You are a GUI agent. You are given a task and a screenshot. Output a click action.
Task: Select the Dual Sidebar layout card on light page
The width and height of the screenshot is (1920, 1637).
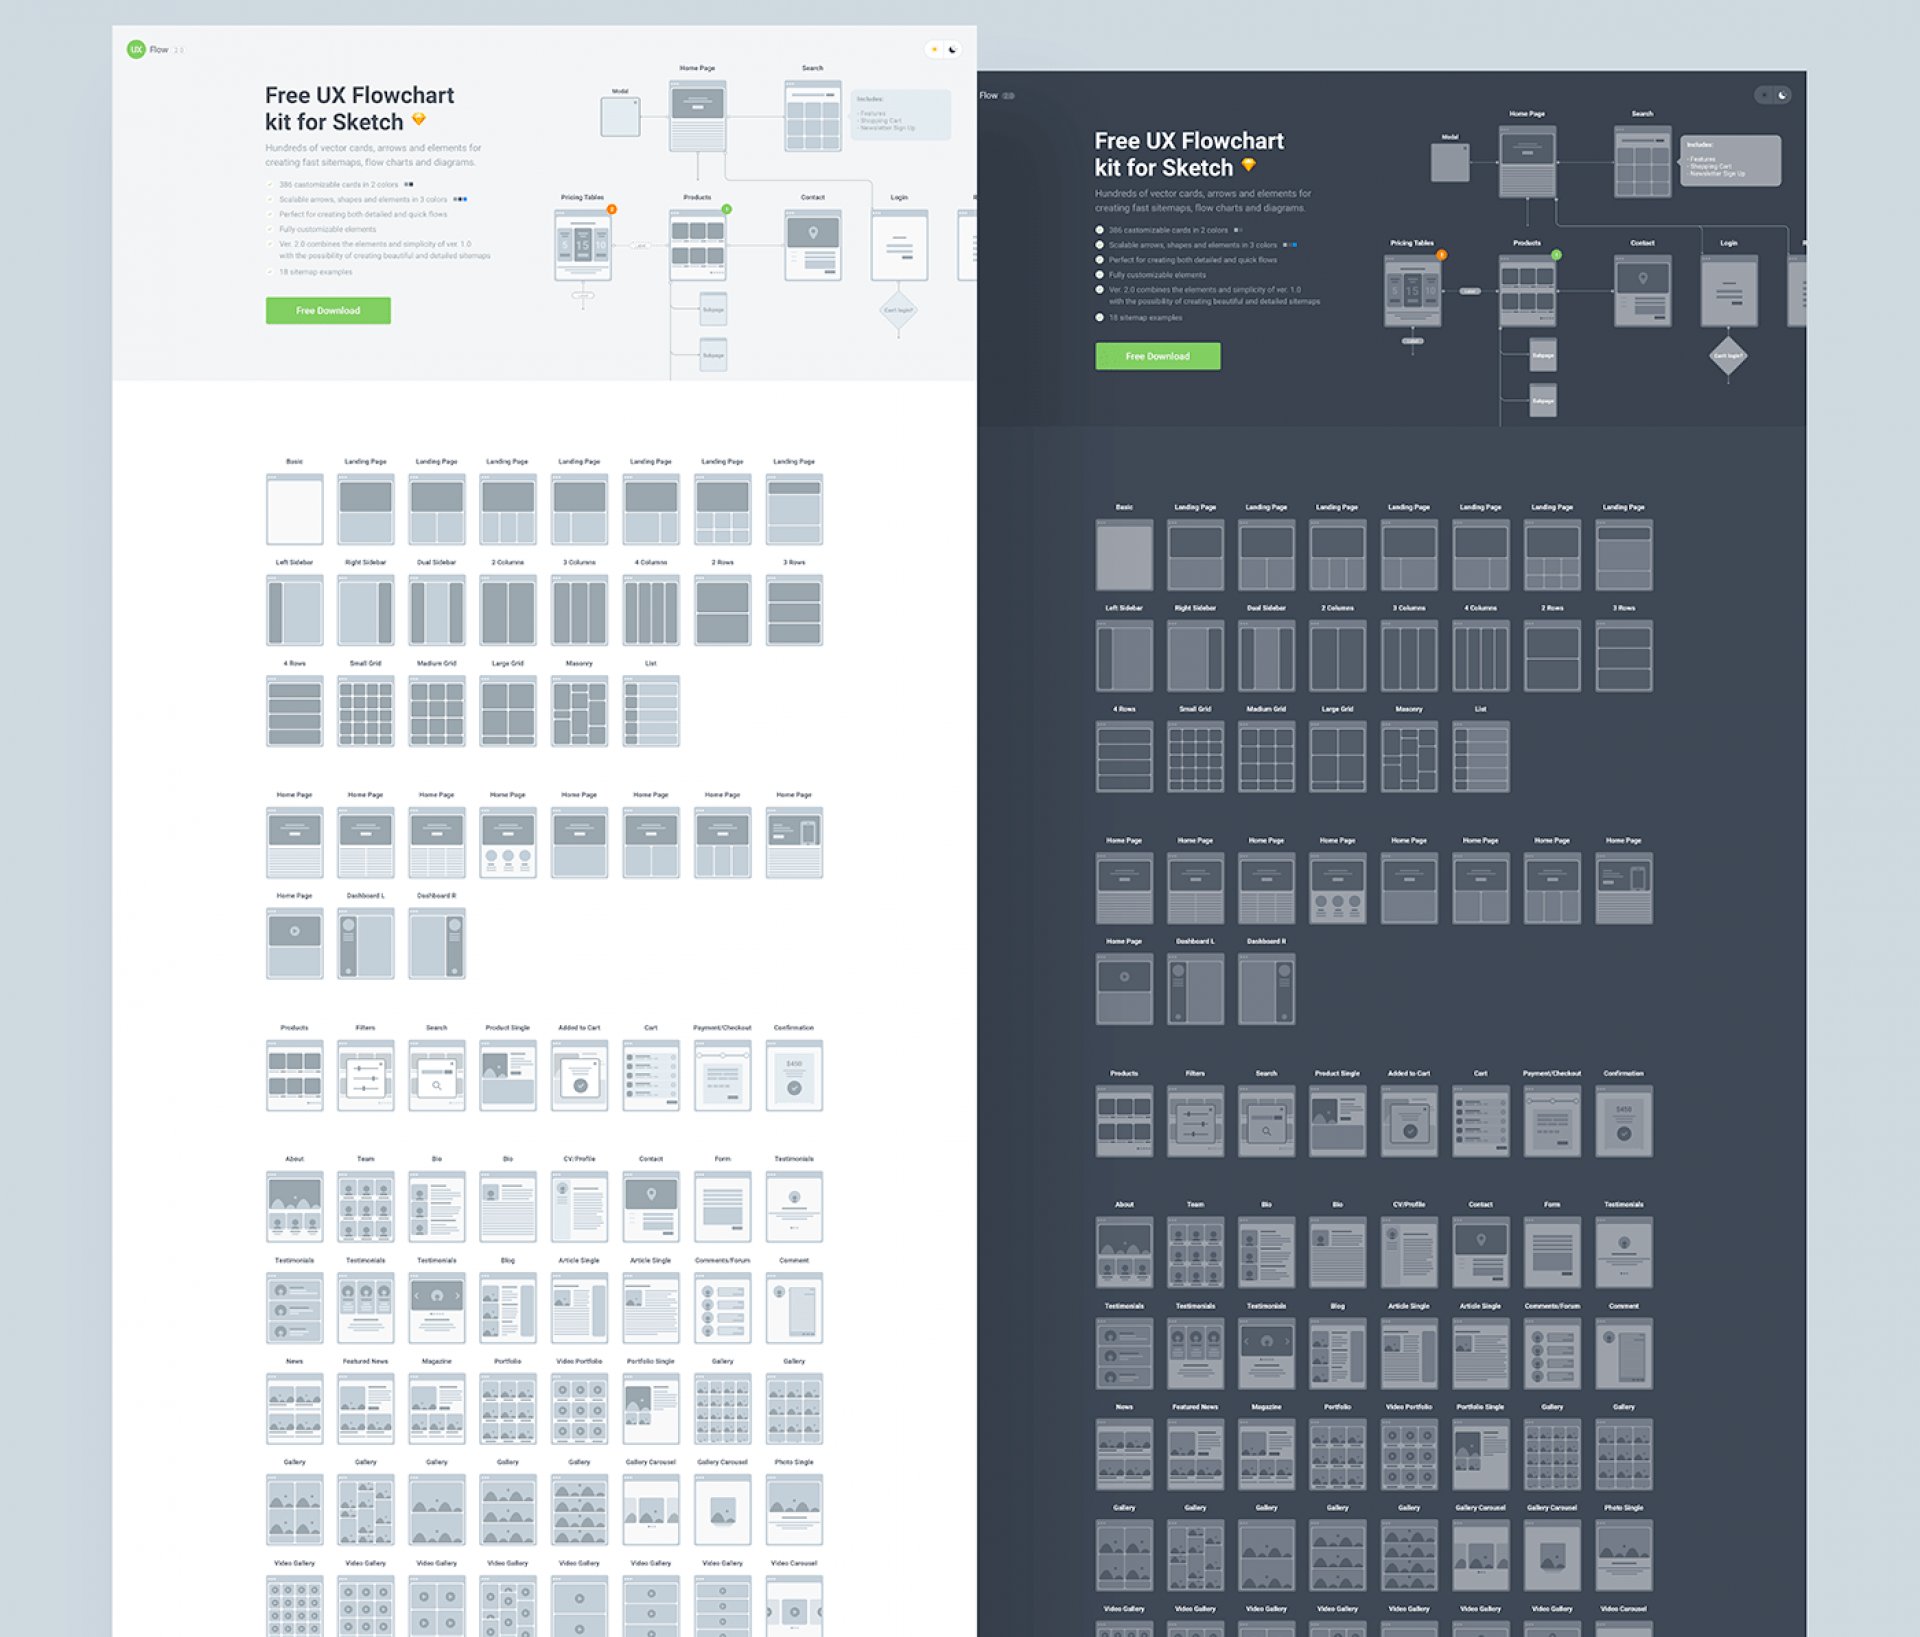click(x=437, y=610)
